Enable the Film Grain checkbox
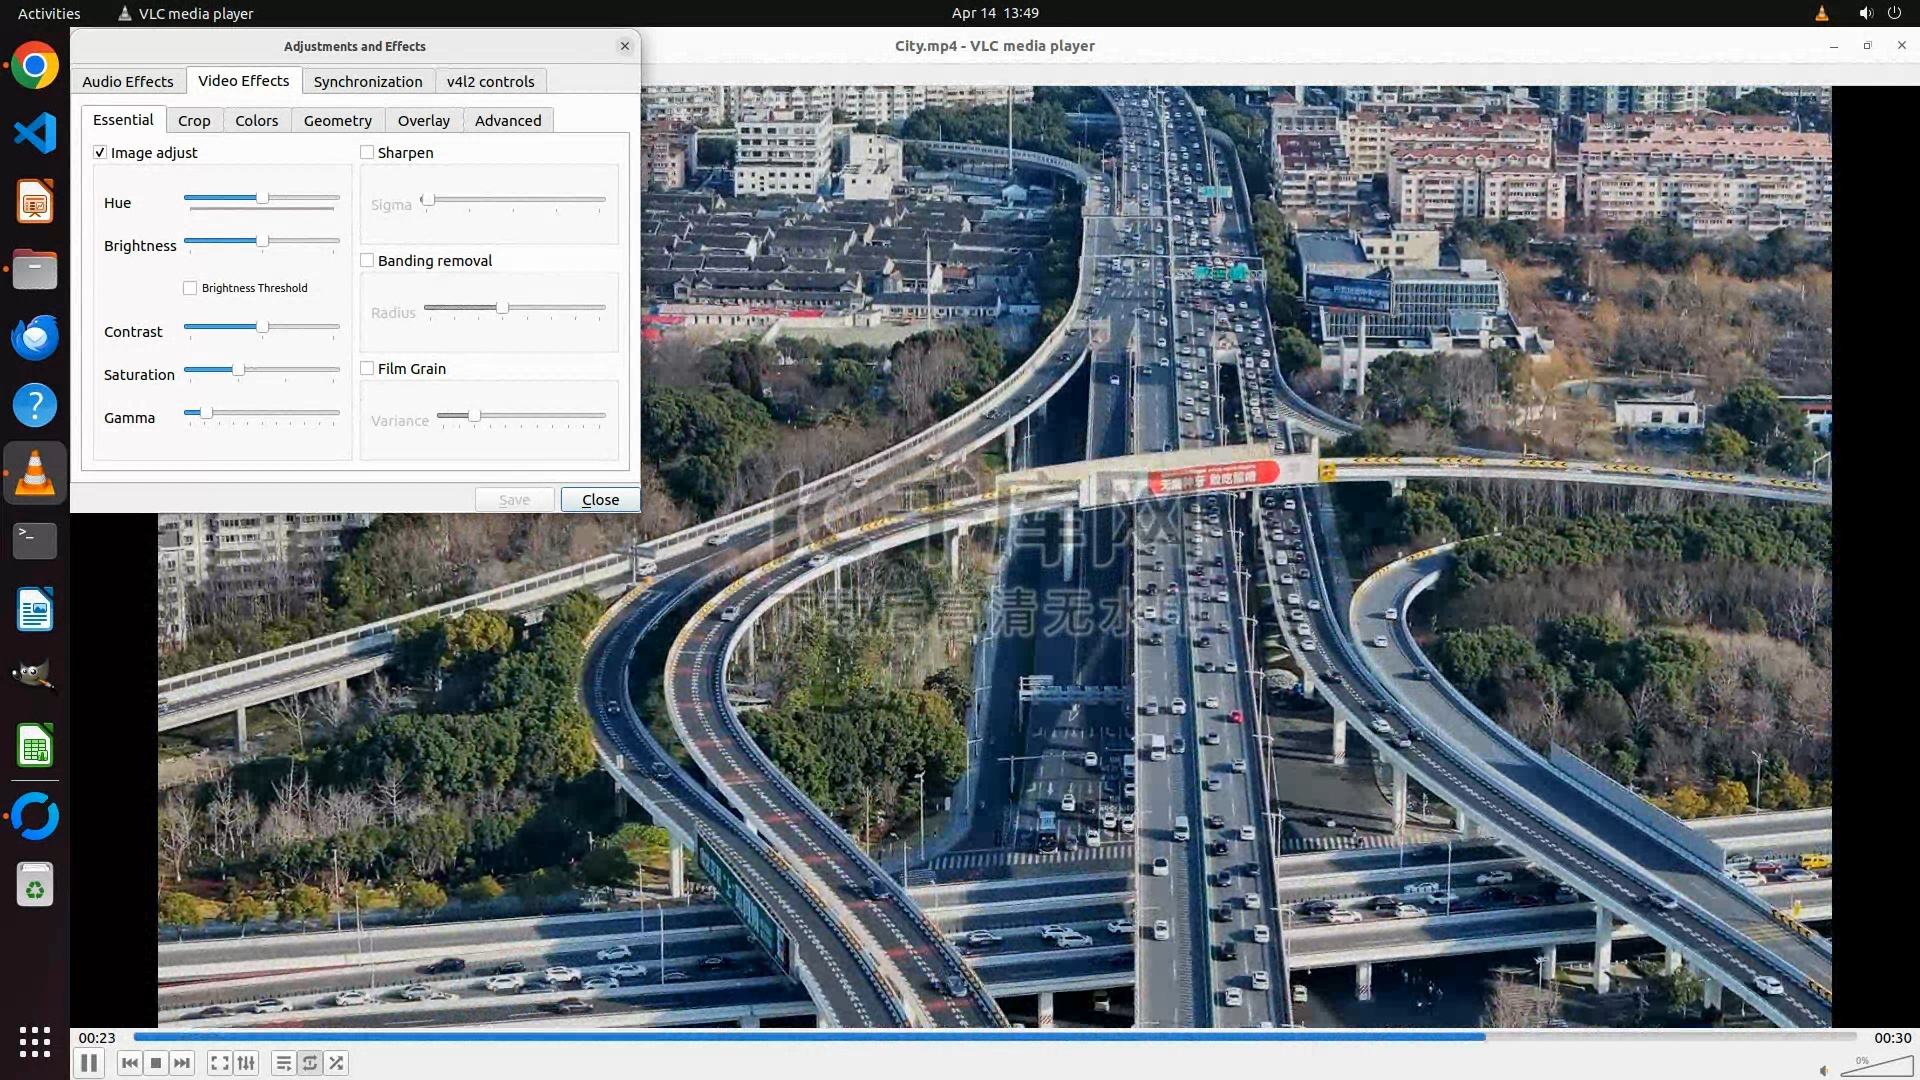The height and width of the screenshot is (1080, 1920). 367,368
